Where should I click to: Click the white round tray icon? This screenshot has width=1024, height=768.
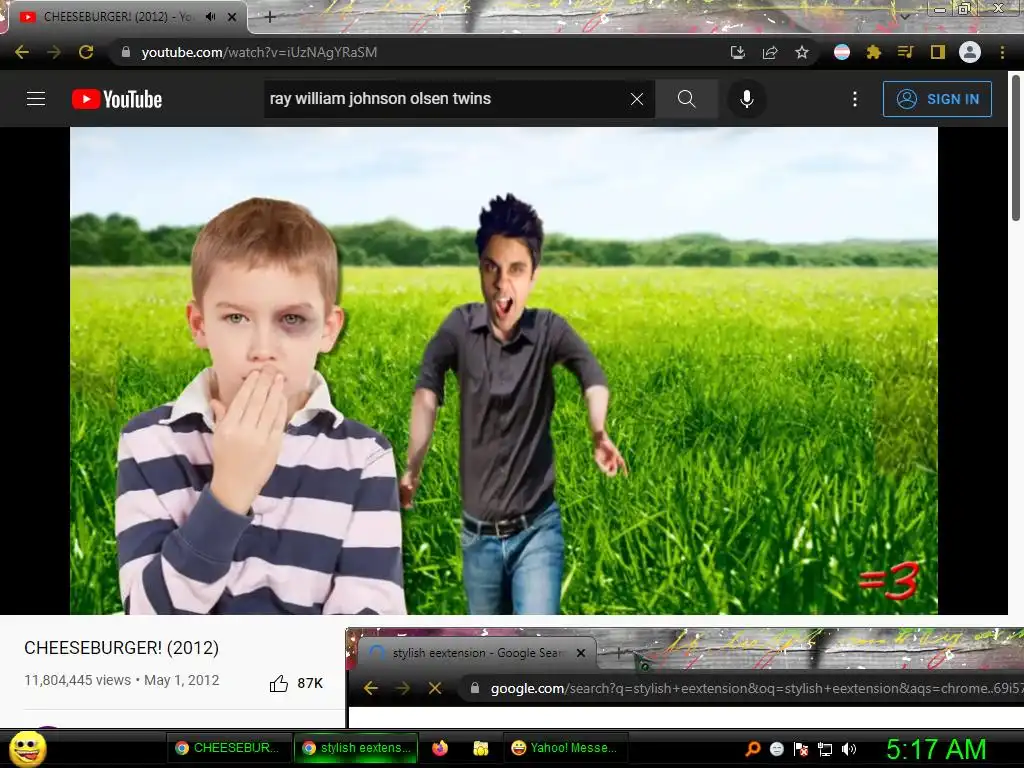[x=776, y=748]
